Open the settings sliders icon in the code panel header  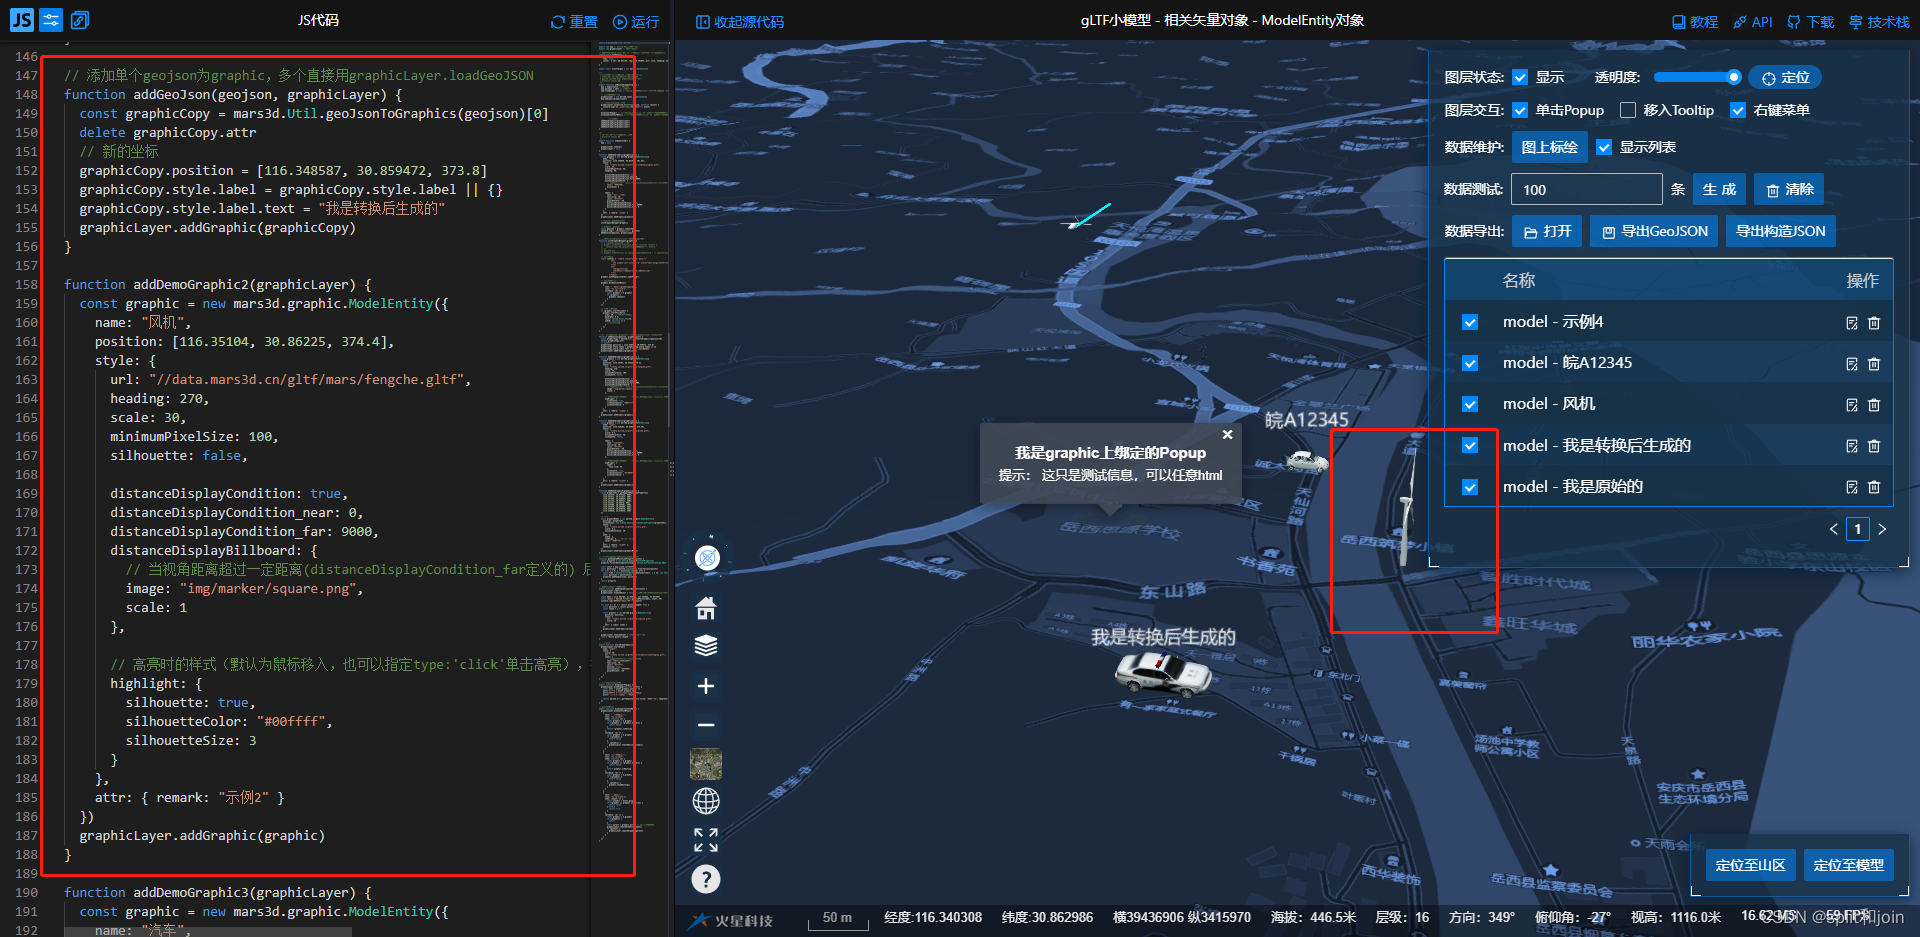coord(51,20)
